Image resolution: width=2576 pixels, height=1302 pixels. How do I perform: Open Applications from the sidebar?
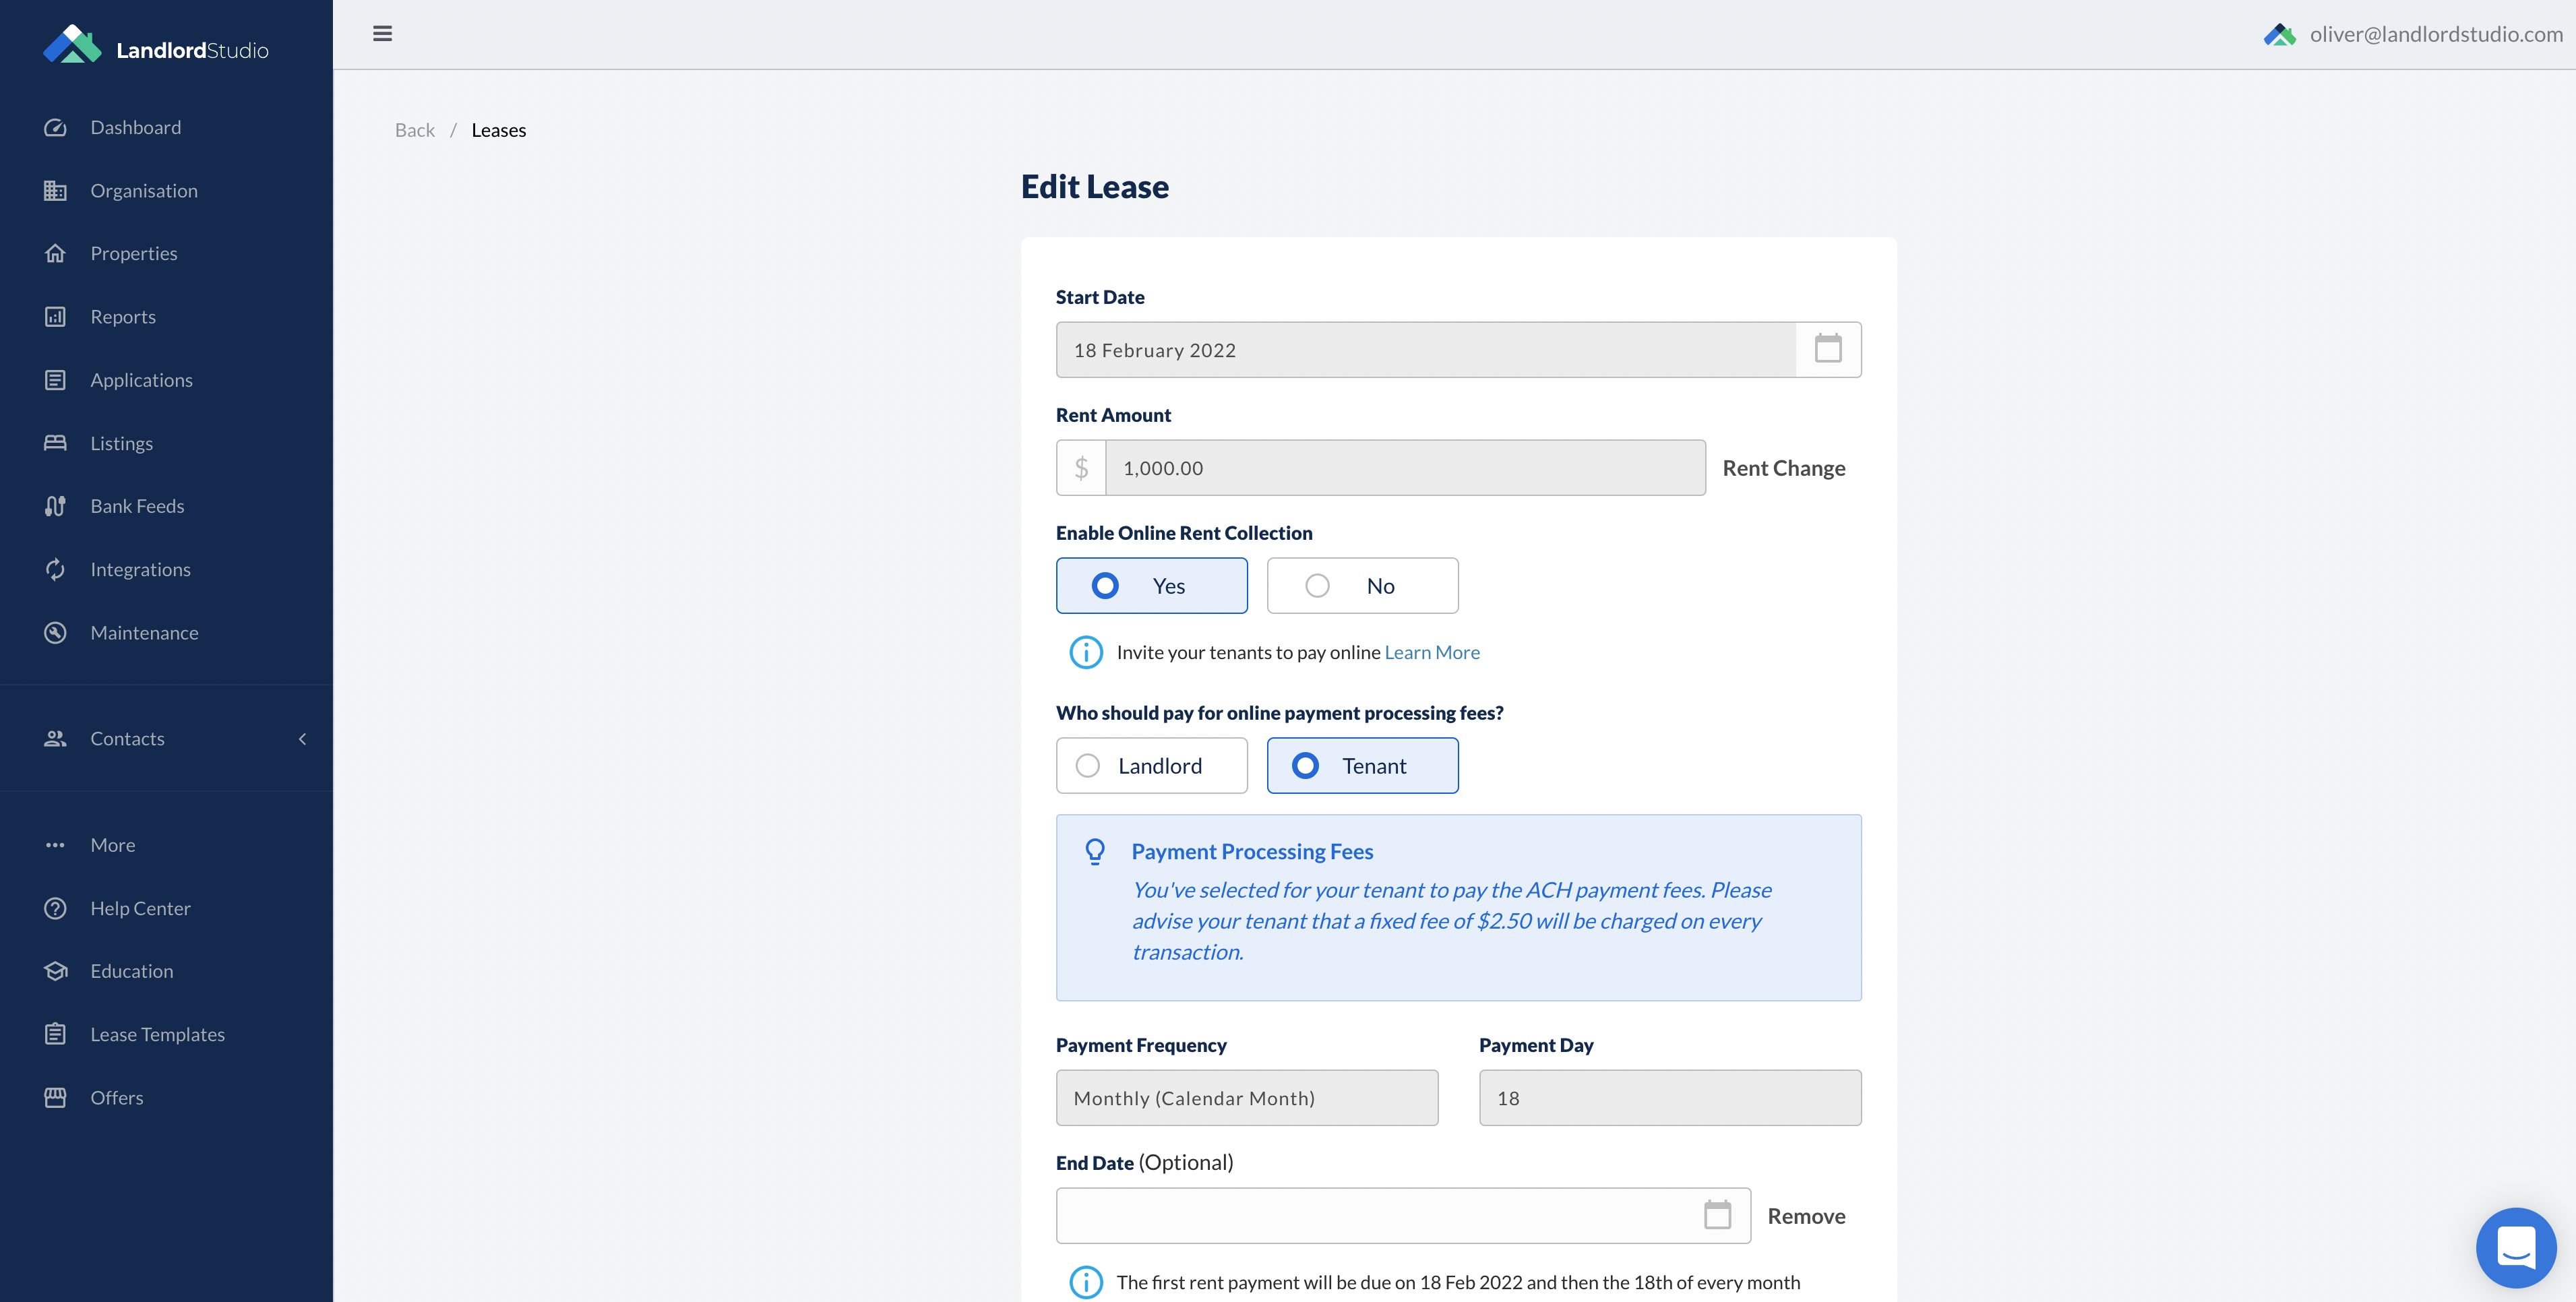click(x=141, y=380)
